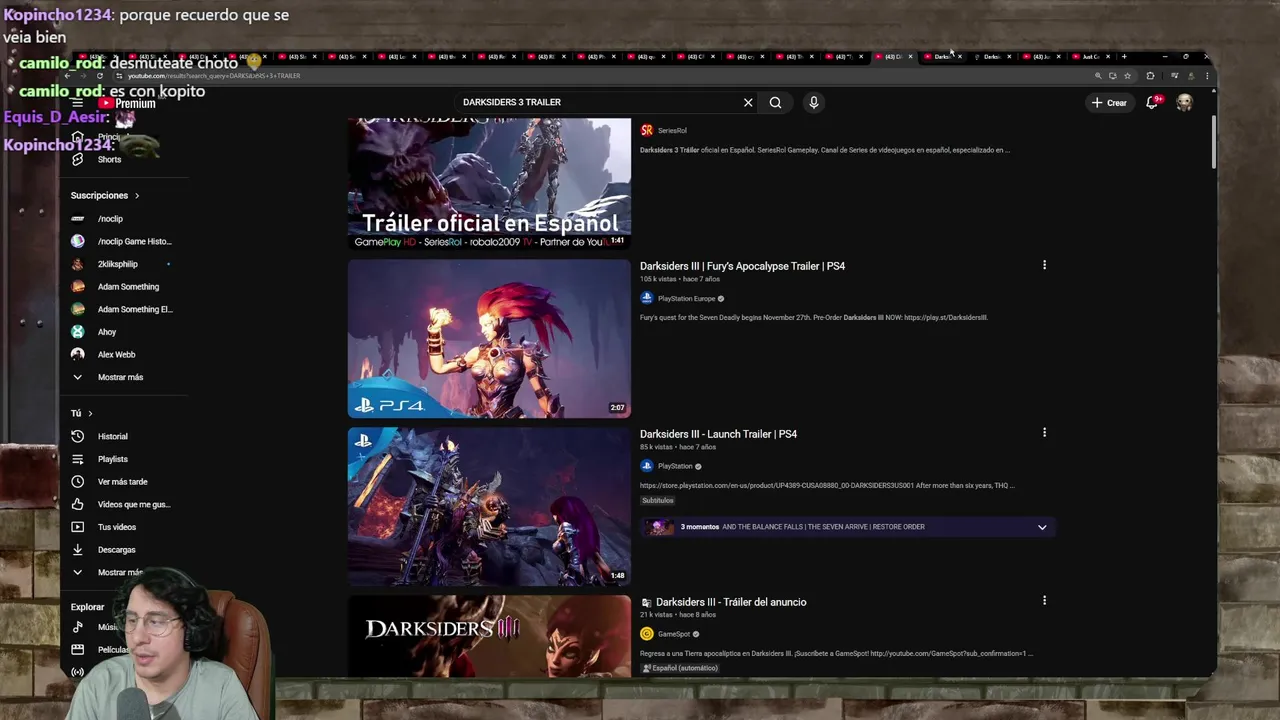The height and width of the screenshot is (720, 1280).
Task: Open a new browser tab
Action: (x=1124, y=57)
